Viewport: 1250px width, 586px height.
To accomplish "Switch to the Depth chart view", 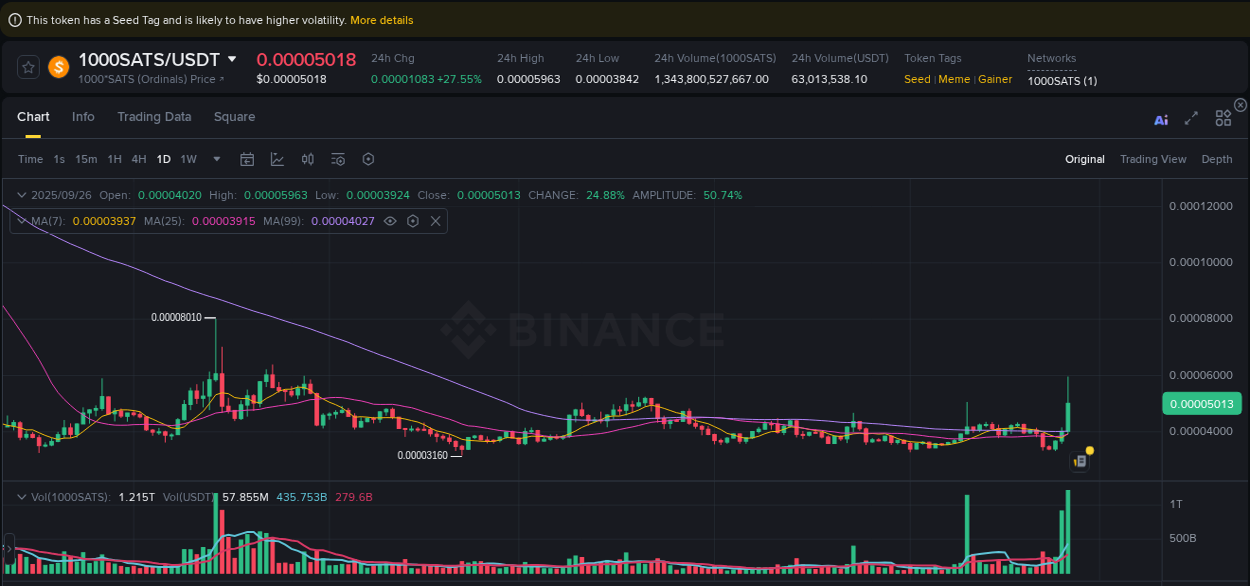I will point(1217,159).
